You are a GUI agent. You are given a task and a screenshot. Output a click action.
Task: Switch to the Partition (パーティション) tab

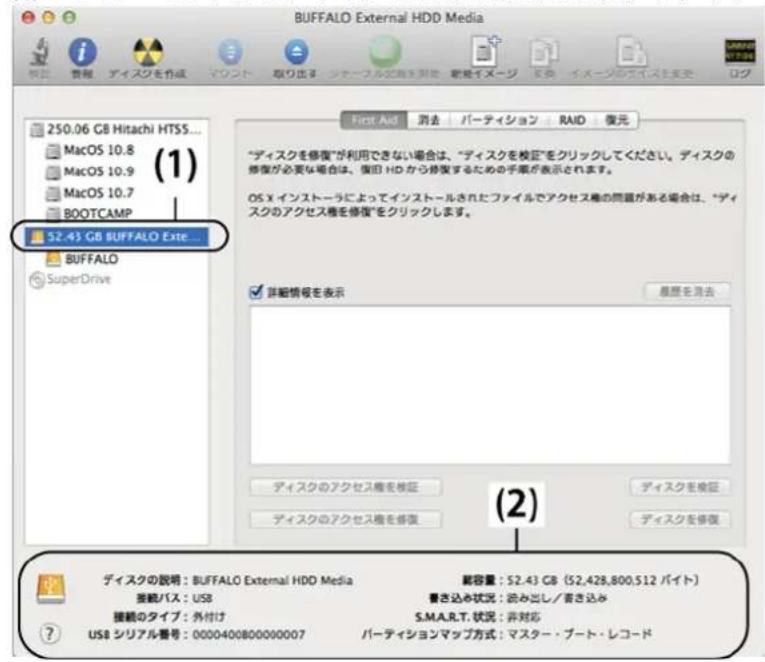500,120
